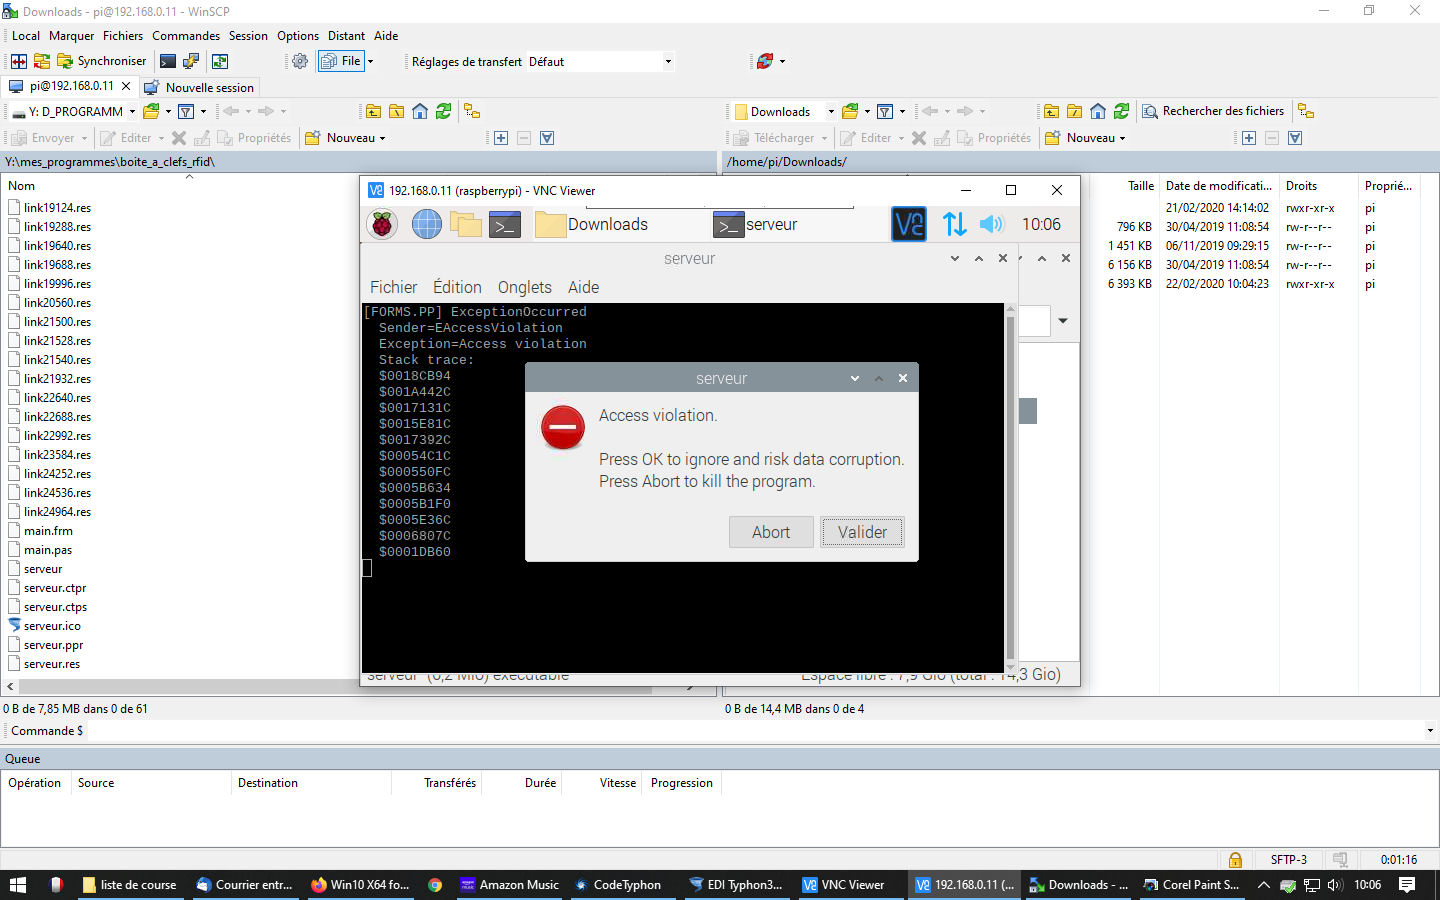
Task: Click the red reconnect session icon
Action: tap(765, 61)
